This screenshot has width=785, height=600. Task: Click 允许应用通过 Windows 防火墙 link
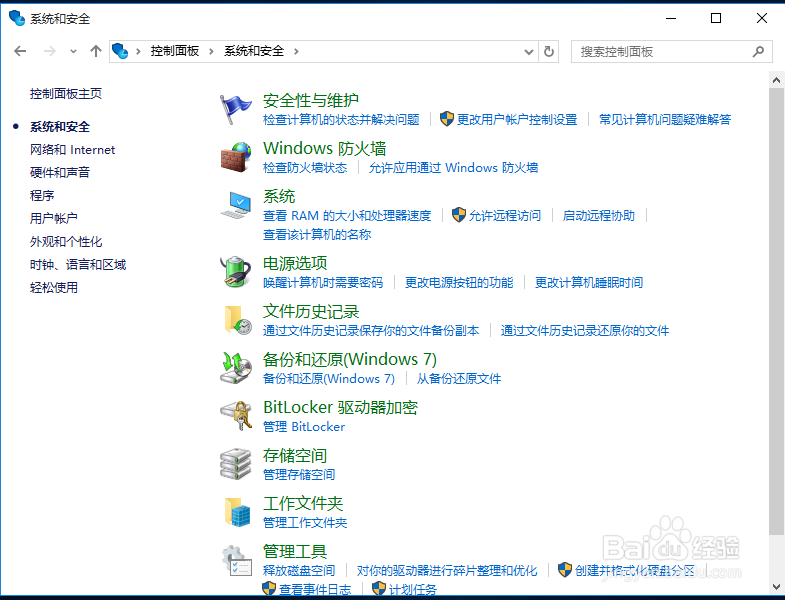(453, 168)
